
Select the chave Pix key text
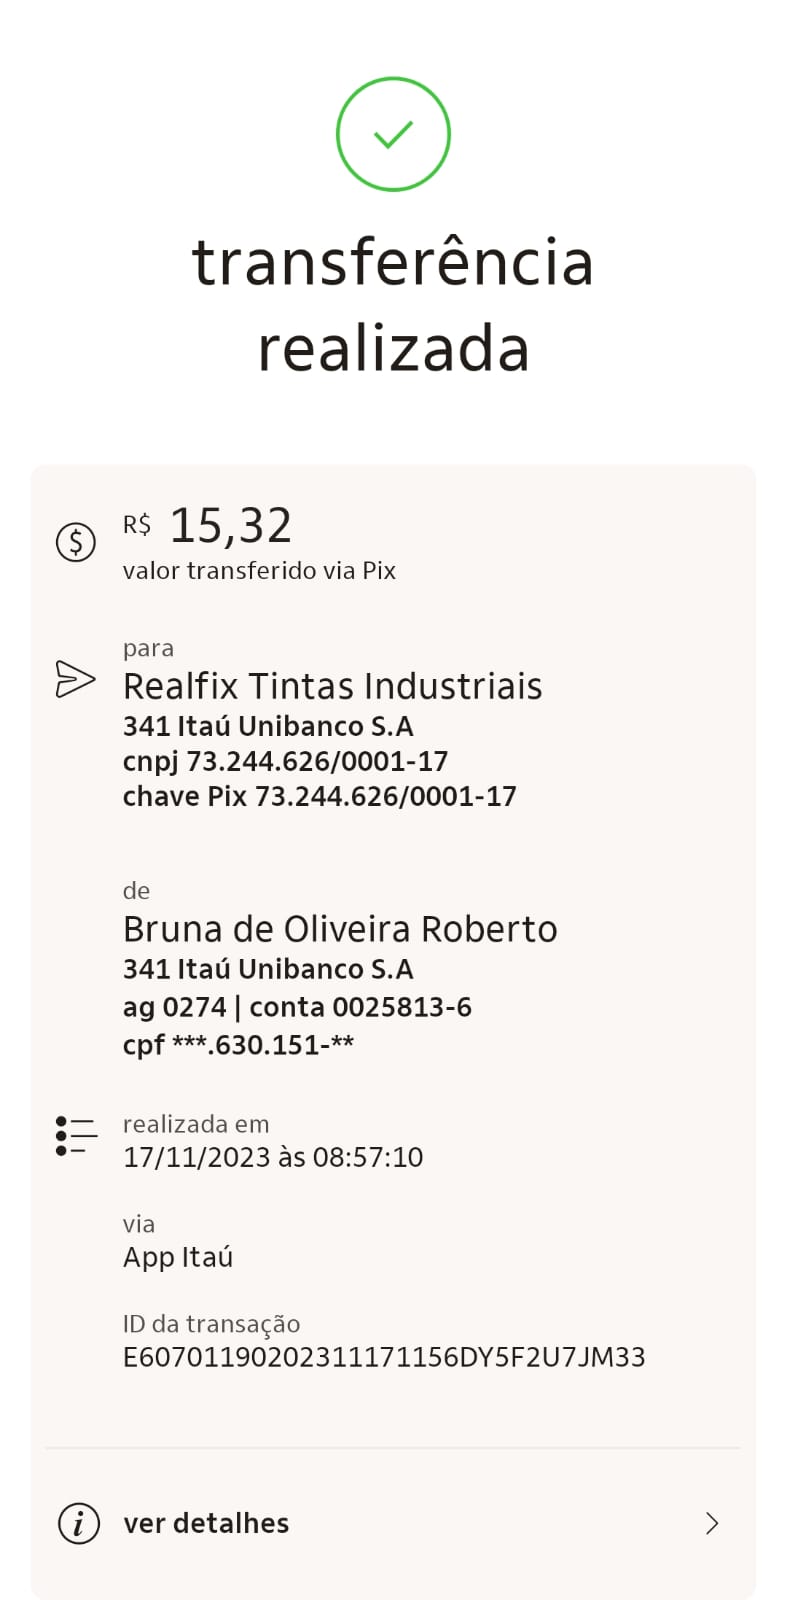coord(319,796)
